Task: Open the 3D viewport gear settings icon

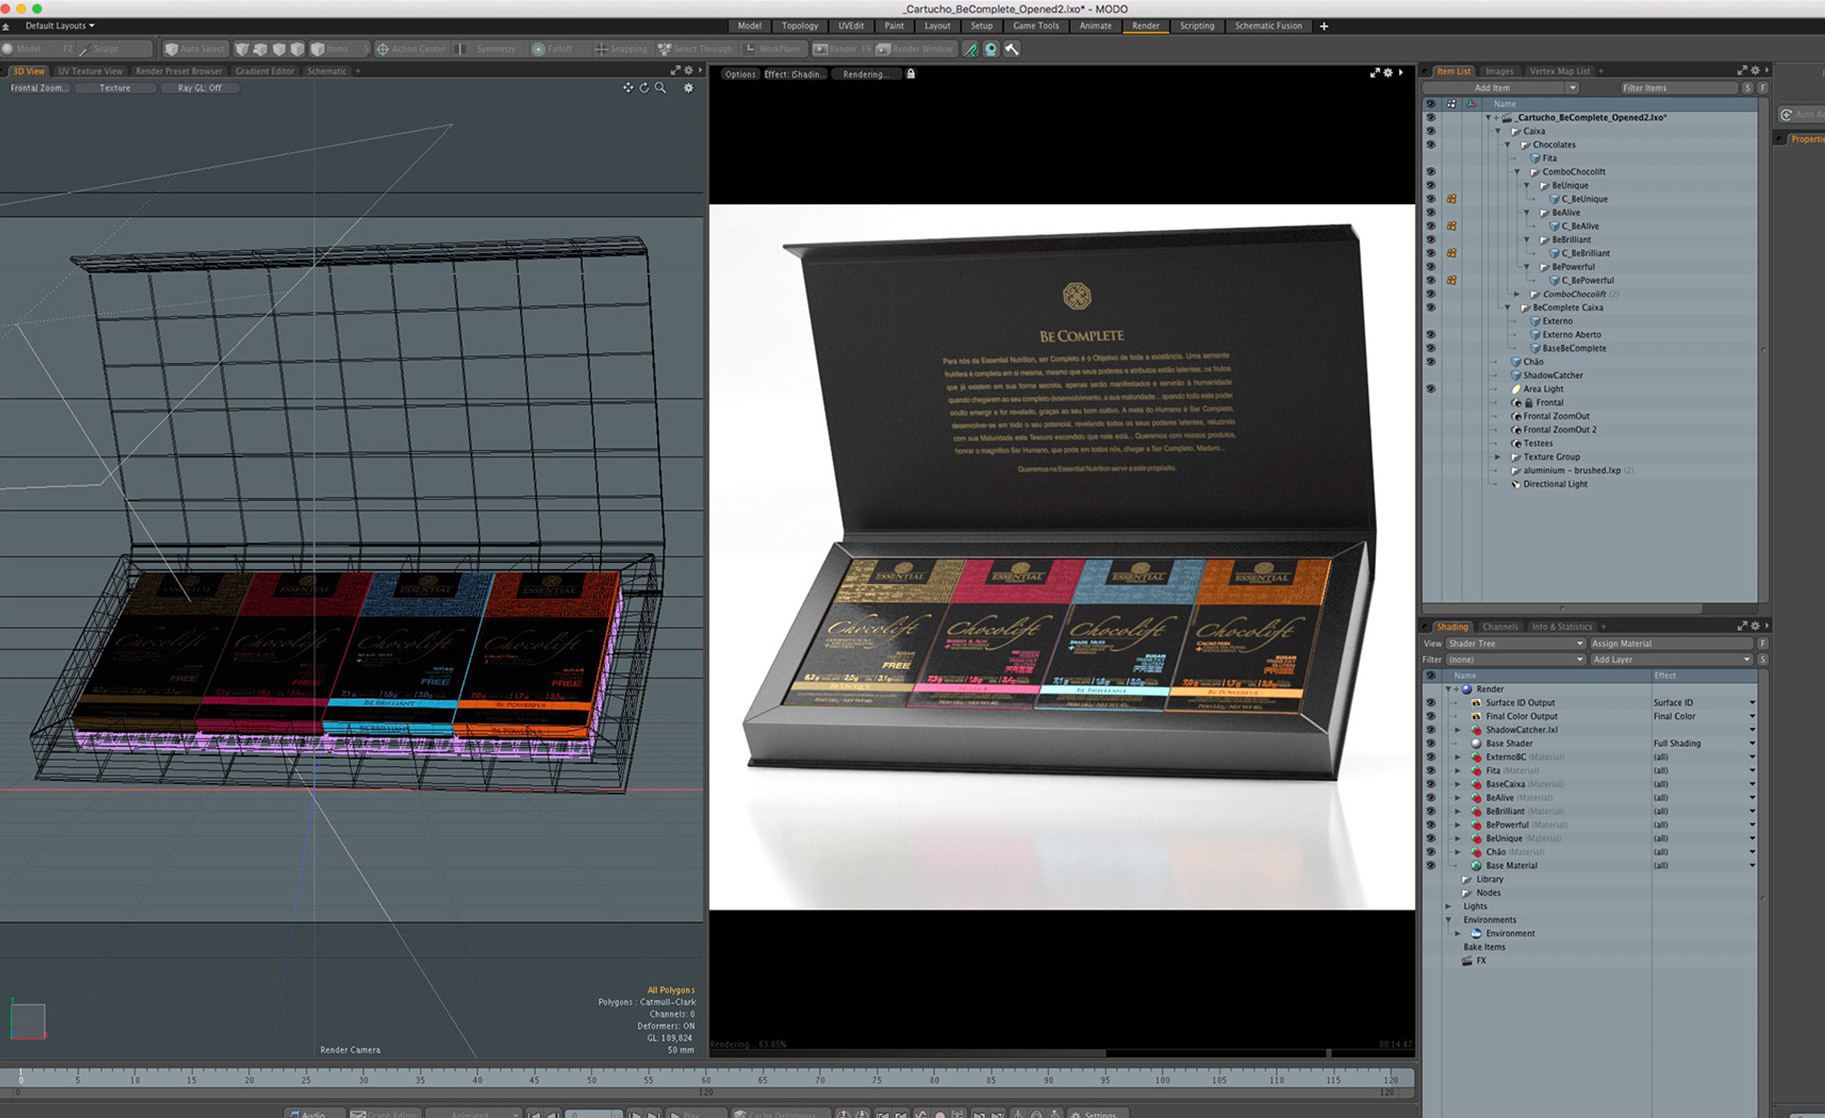Action: pyautogui.click(x=688, y=88)
